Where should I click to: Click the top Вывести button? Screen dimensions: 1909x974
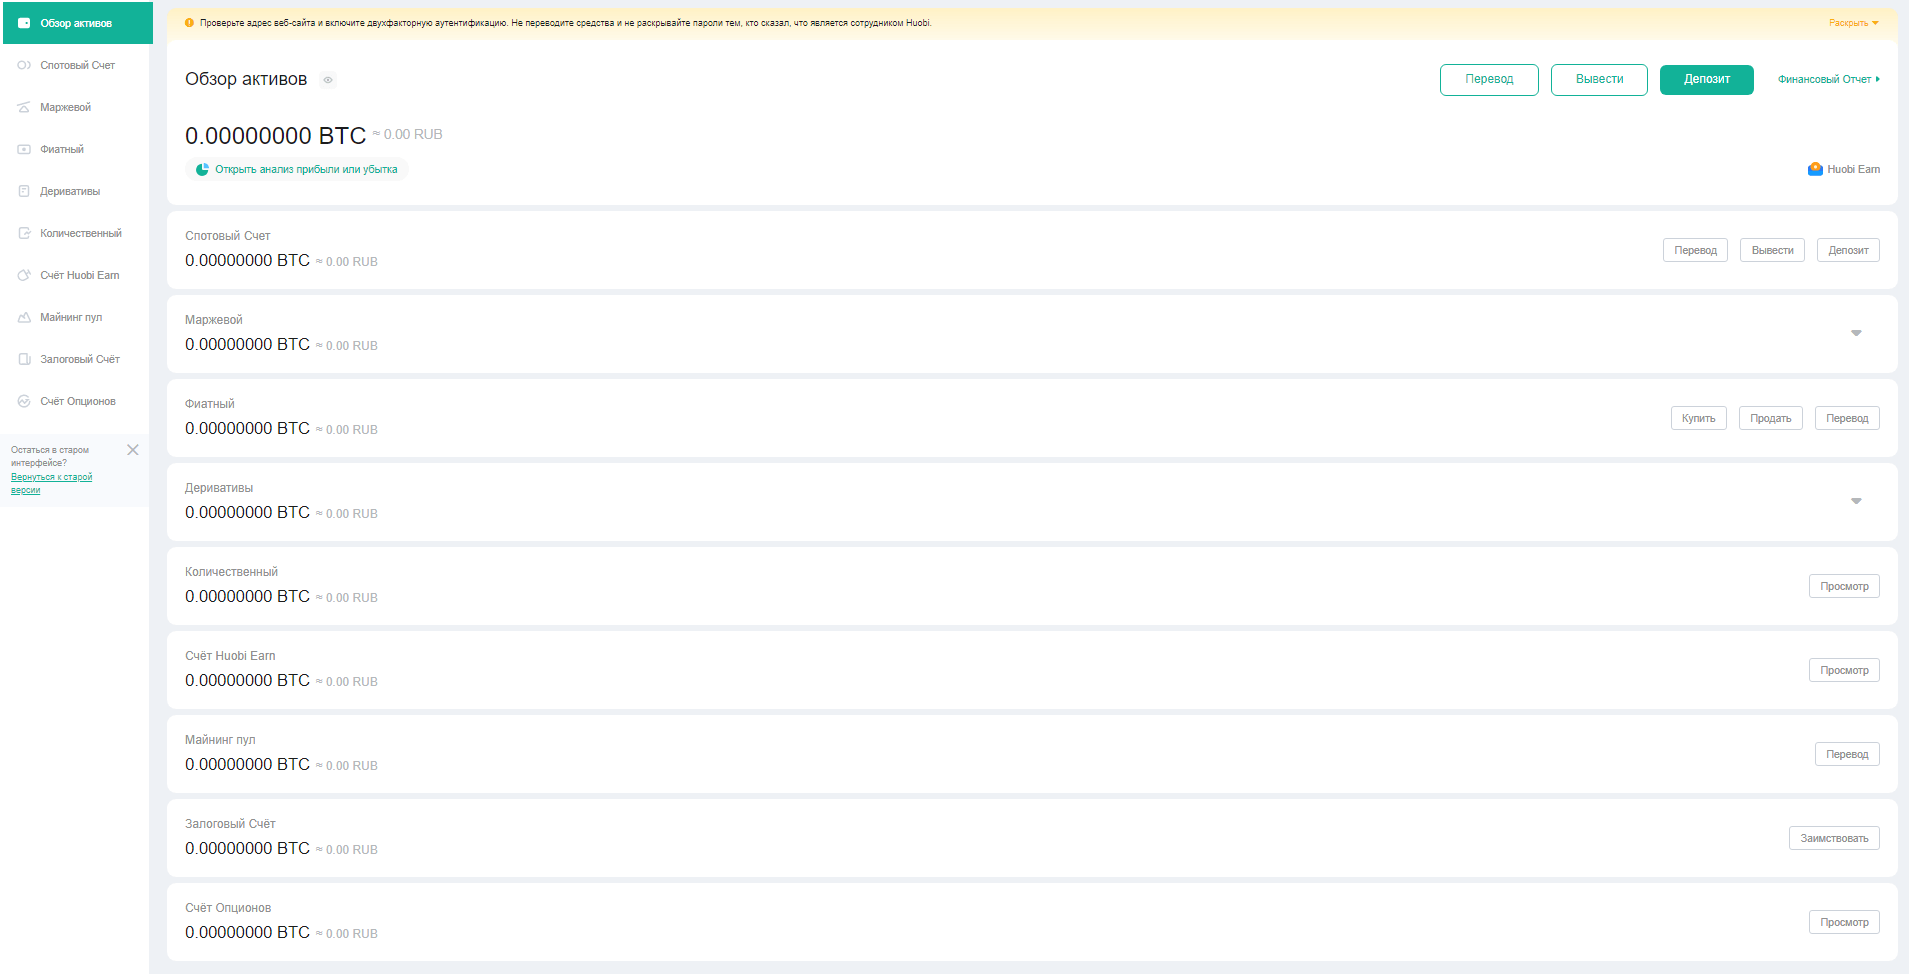click(x=1598, y=80)
